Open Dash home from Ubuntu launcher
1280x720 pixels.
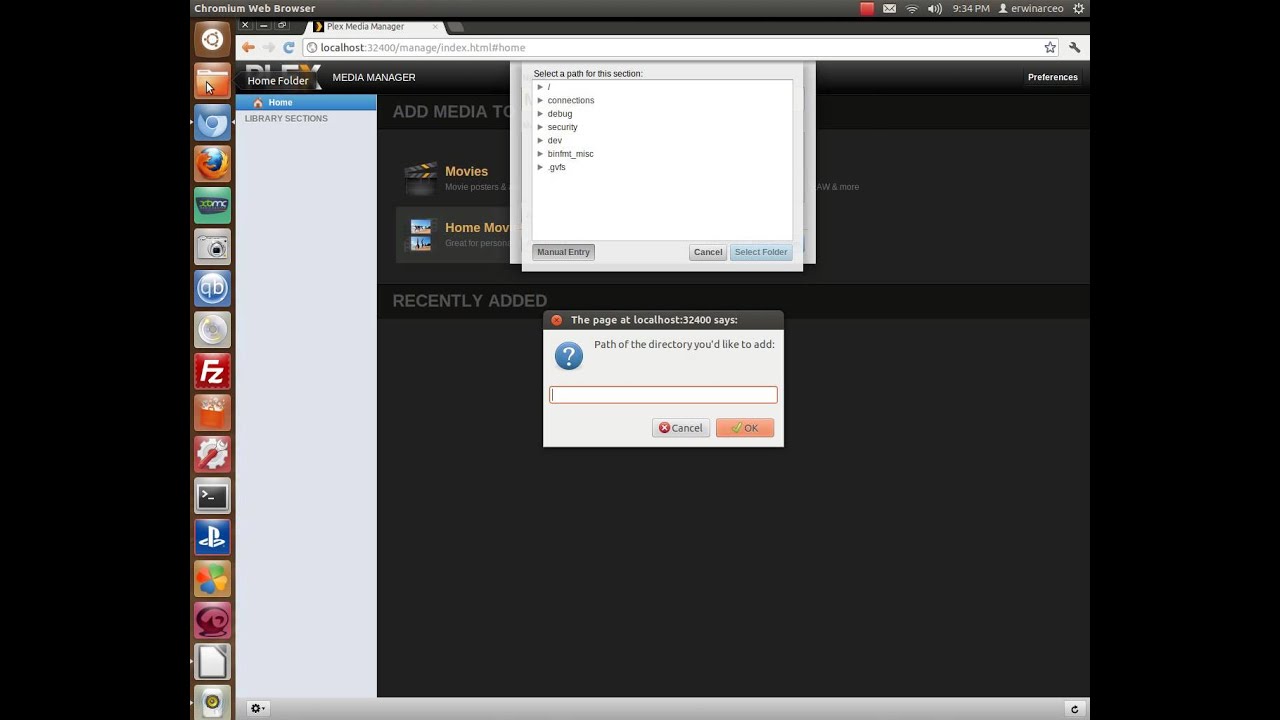pos(212,39)
